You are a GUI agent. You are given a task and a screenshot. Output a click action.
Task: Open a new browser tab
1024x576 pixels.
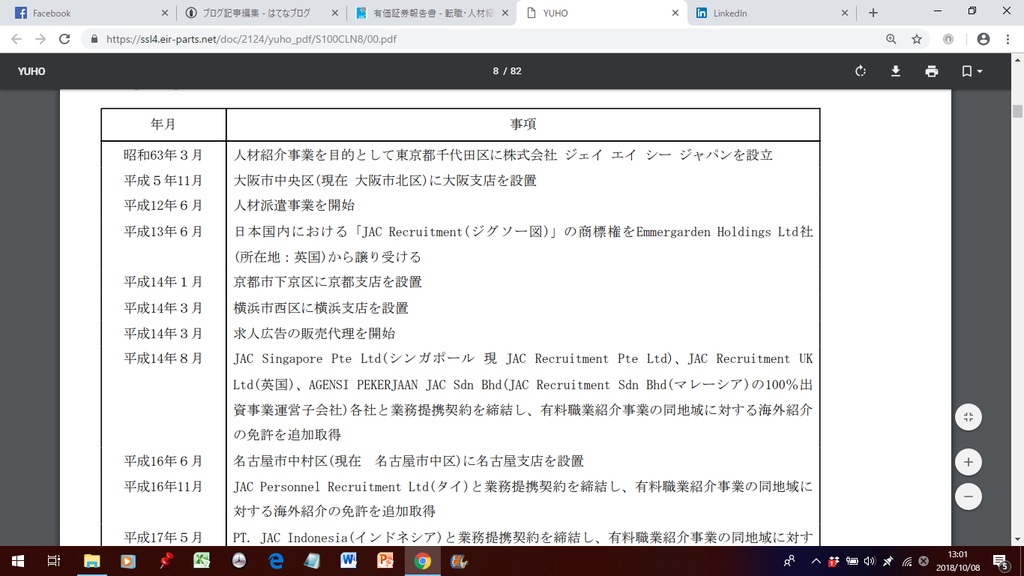pyautogui.click(x=873, y=13)
